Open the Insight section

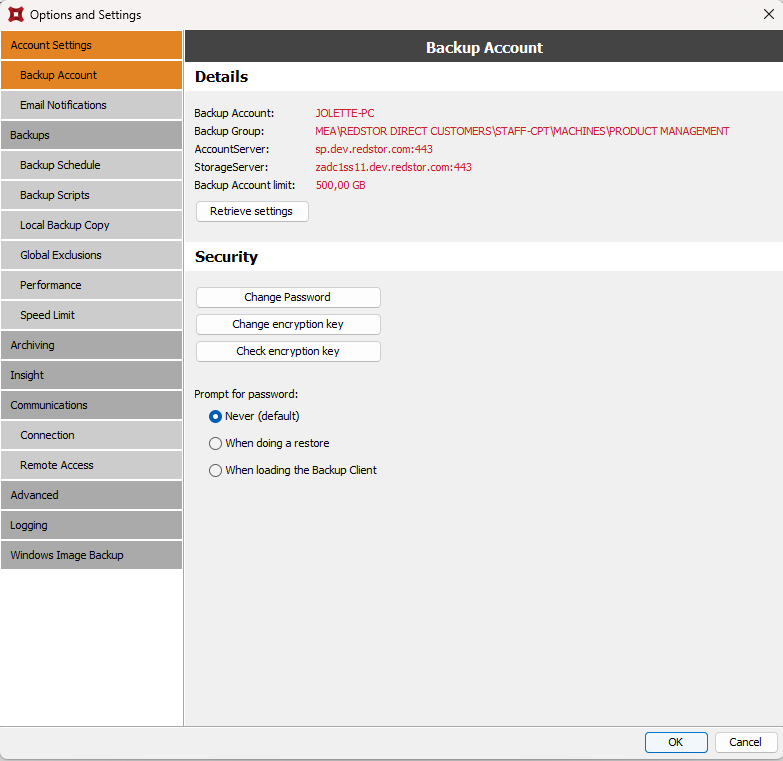pyautogui.click(x=91, y=375)
